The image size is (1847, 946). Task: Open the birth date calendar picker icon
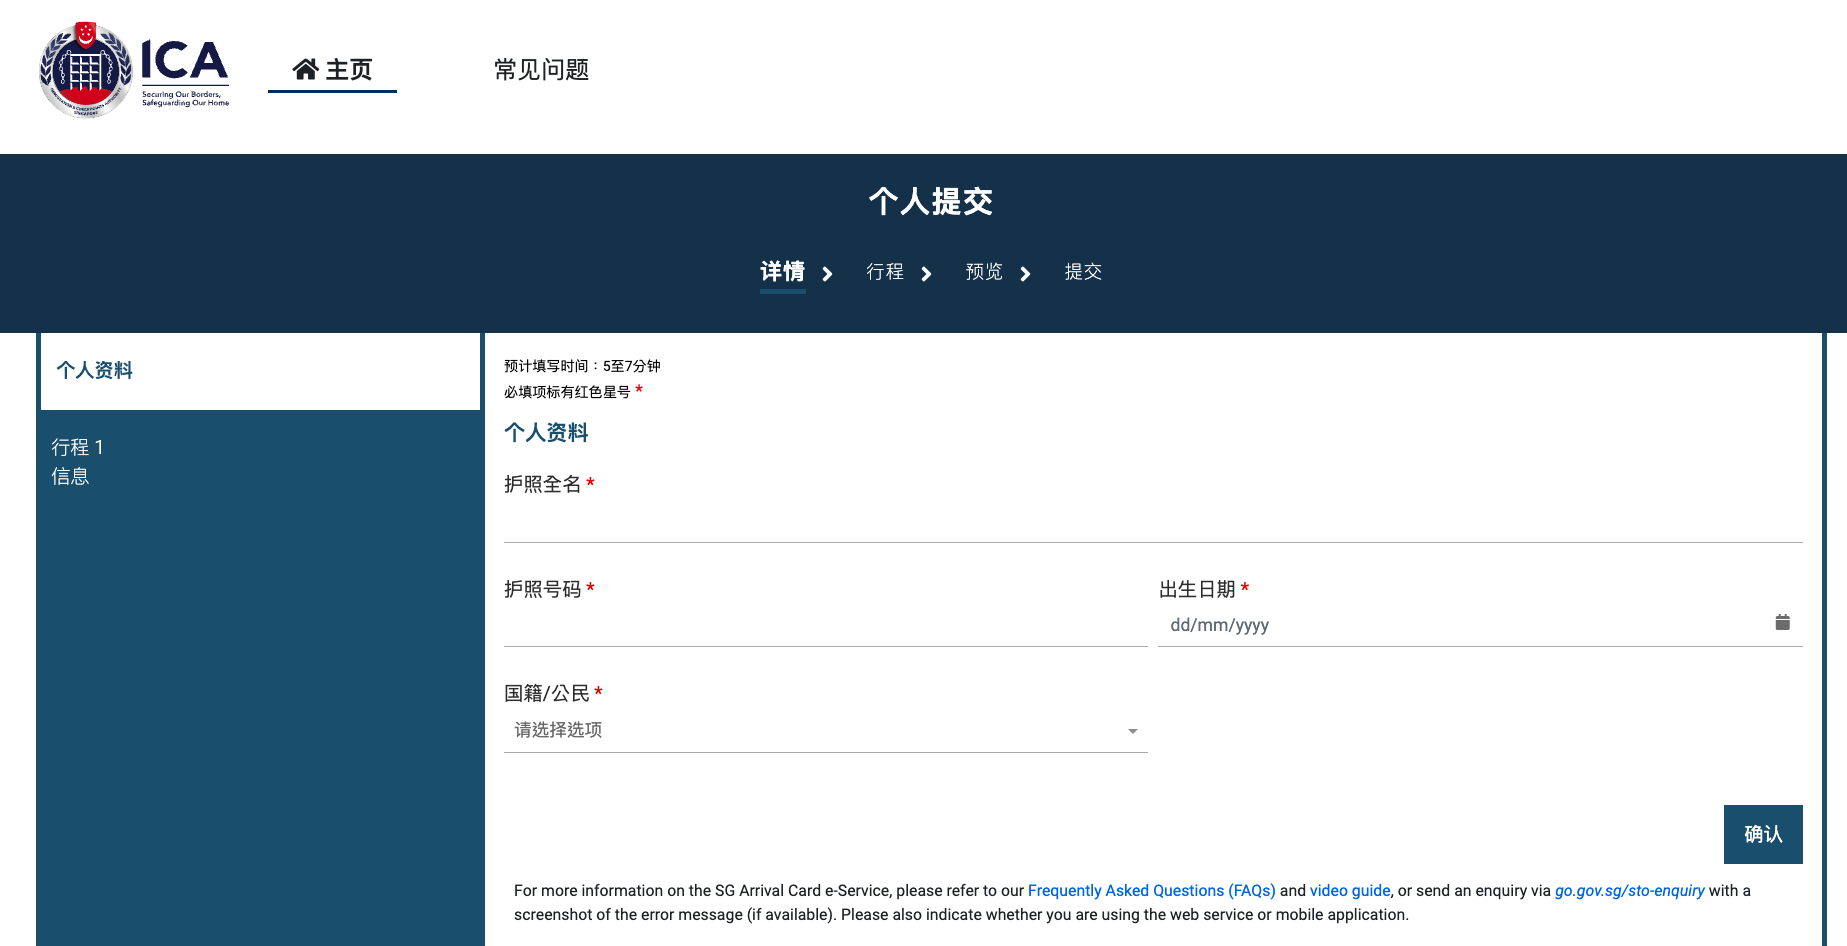point(1782,623)
